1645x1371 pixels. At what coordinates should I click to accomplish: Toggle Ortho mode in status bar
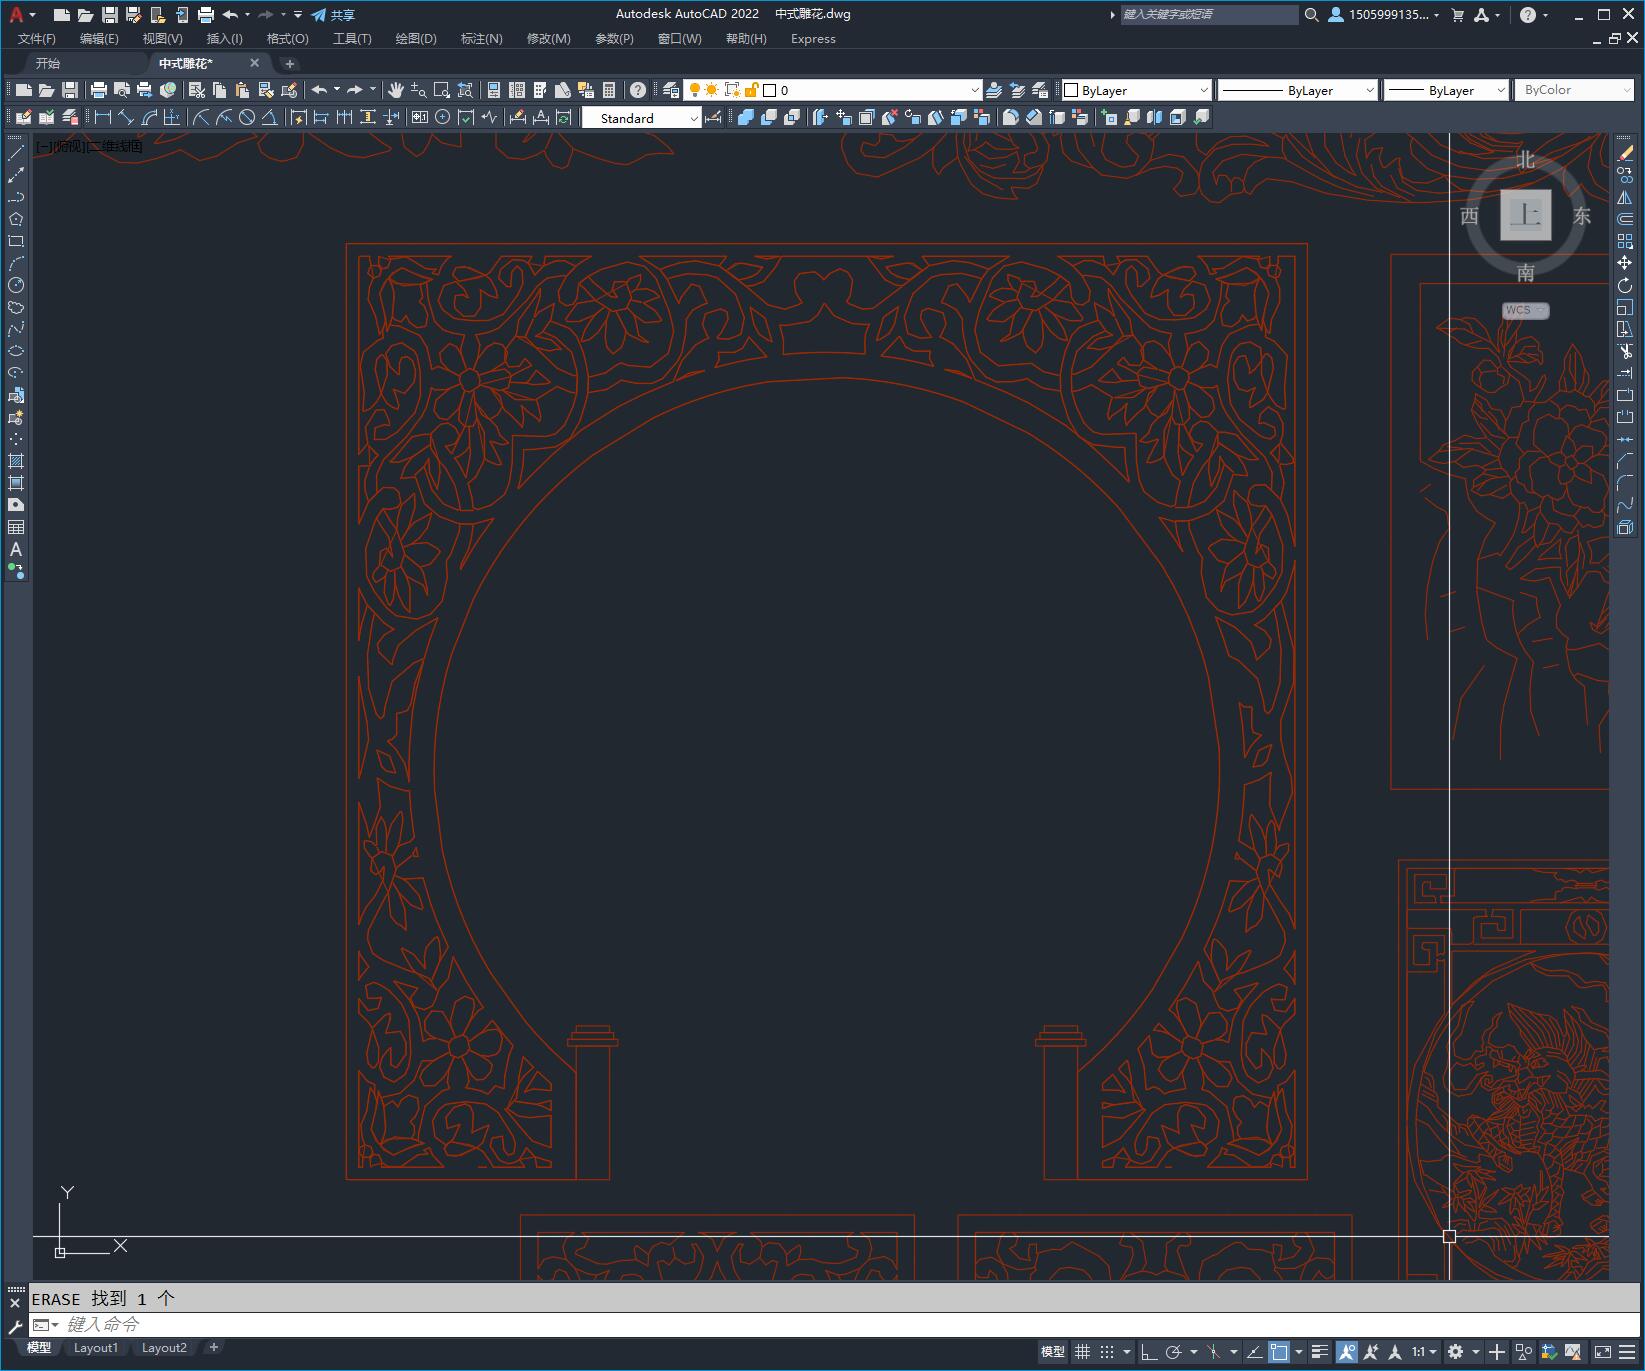tap(1149, 1352)
